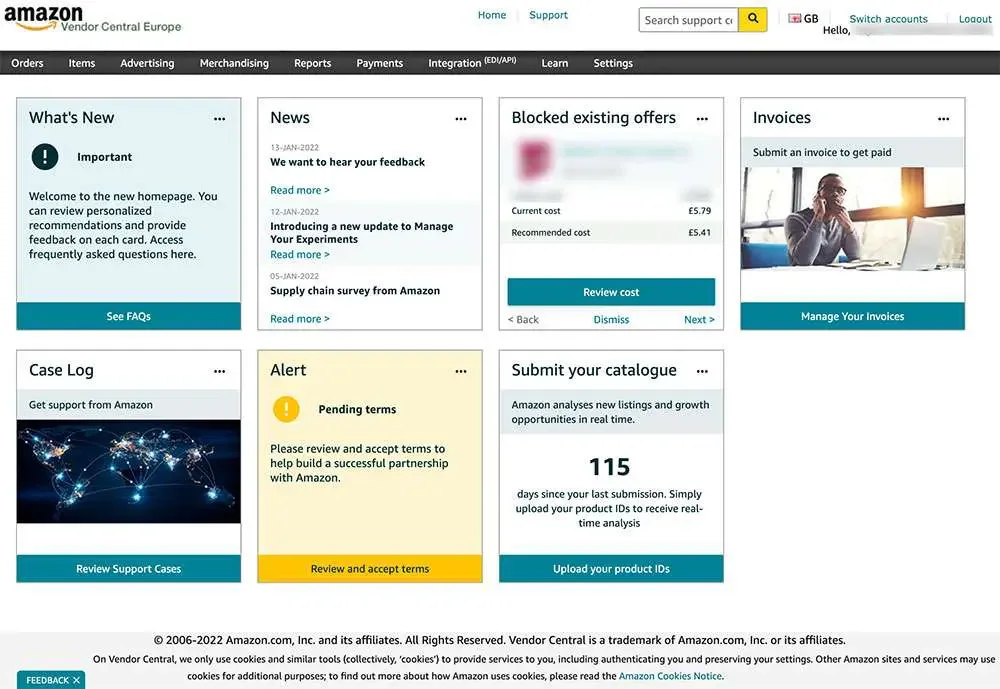Click the 115 days count
The width and height of the screenshot is (1000, 689).
[x=610, y=466]
